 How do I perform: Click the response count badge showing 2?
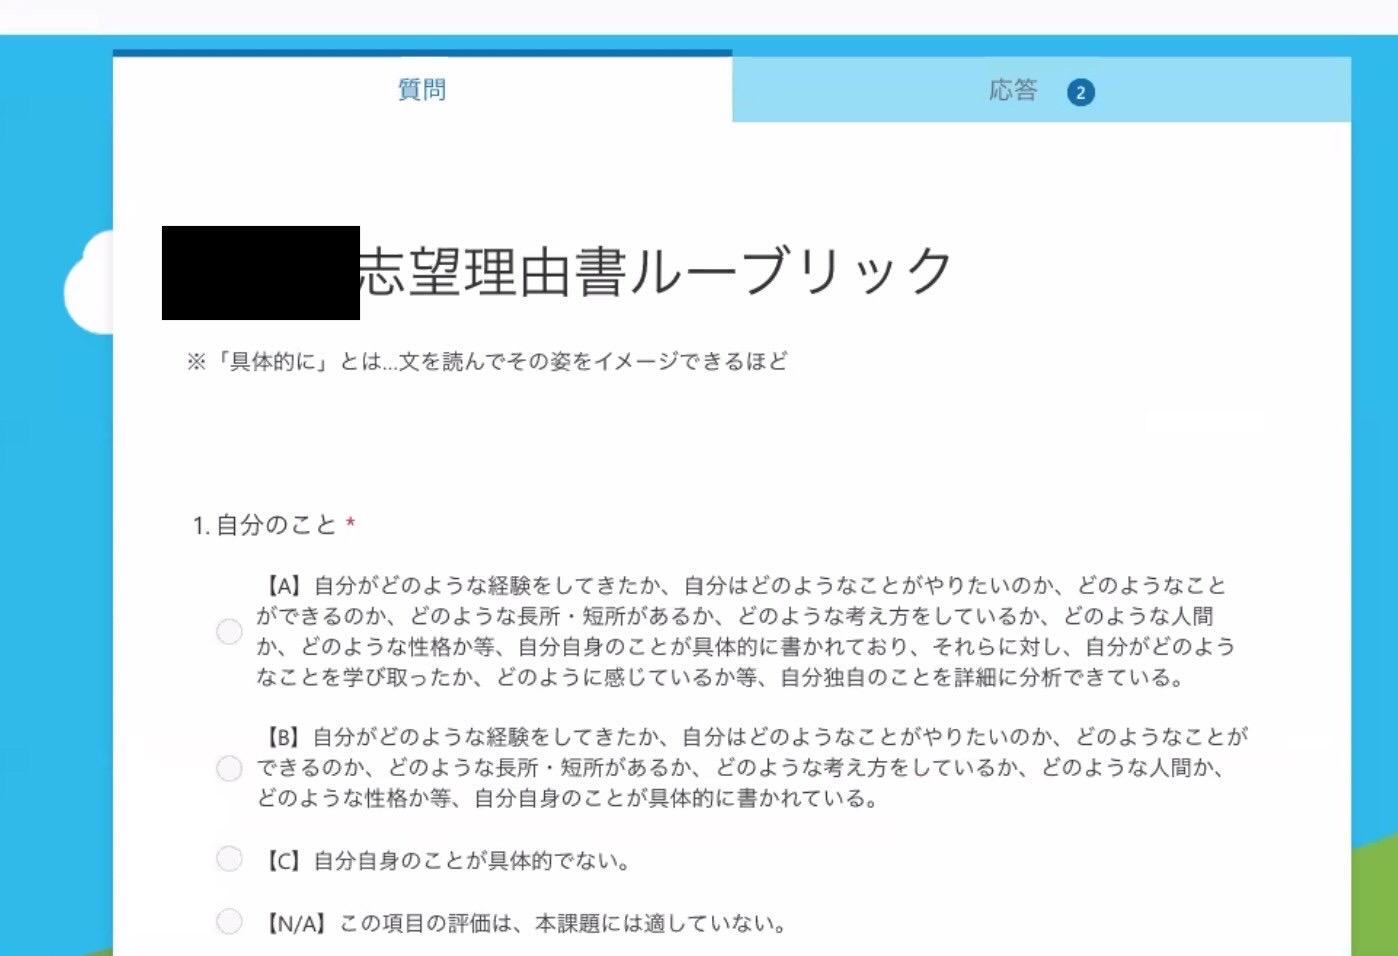click(1080, 93)
